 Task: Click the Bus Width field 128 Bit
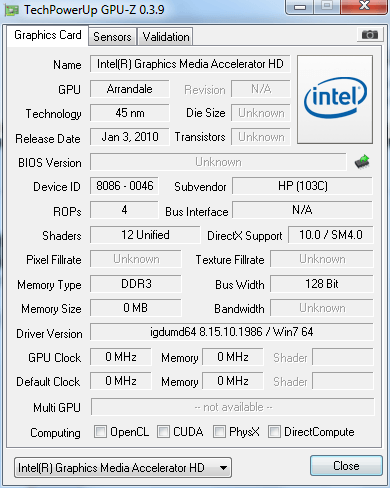coord(322,284)
